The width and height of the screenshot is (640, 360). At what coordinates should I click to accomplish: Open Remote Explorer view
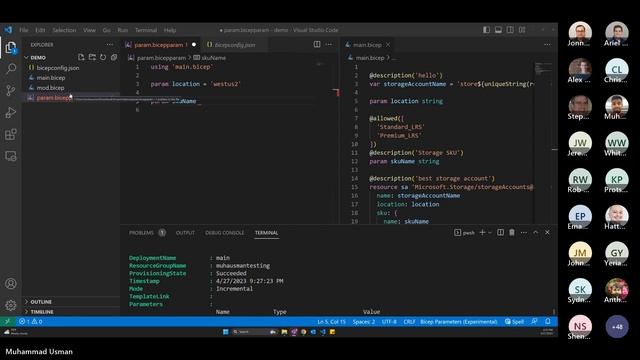coord(11,156)
